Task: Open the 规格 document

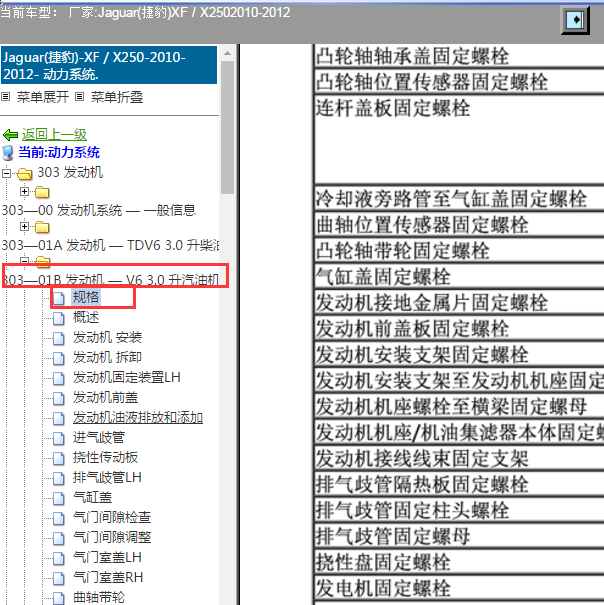Action: click(86, 297)
